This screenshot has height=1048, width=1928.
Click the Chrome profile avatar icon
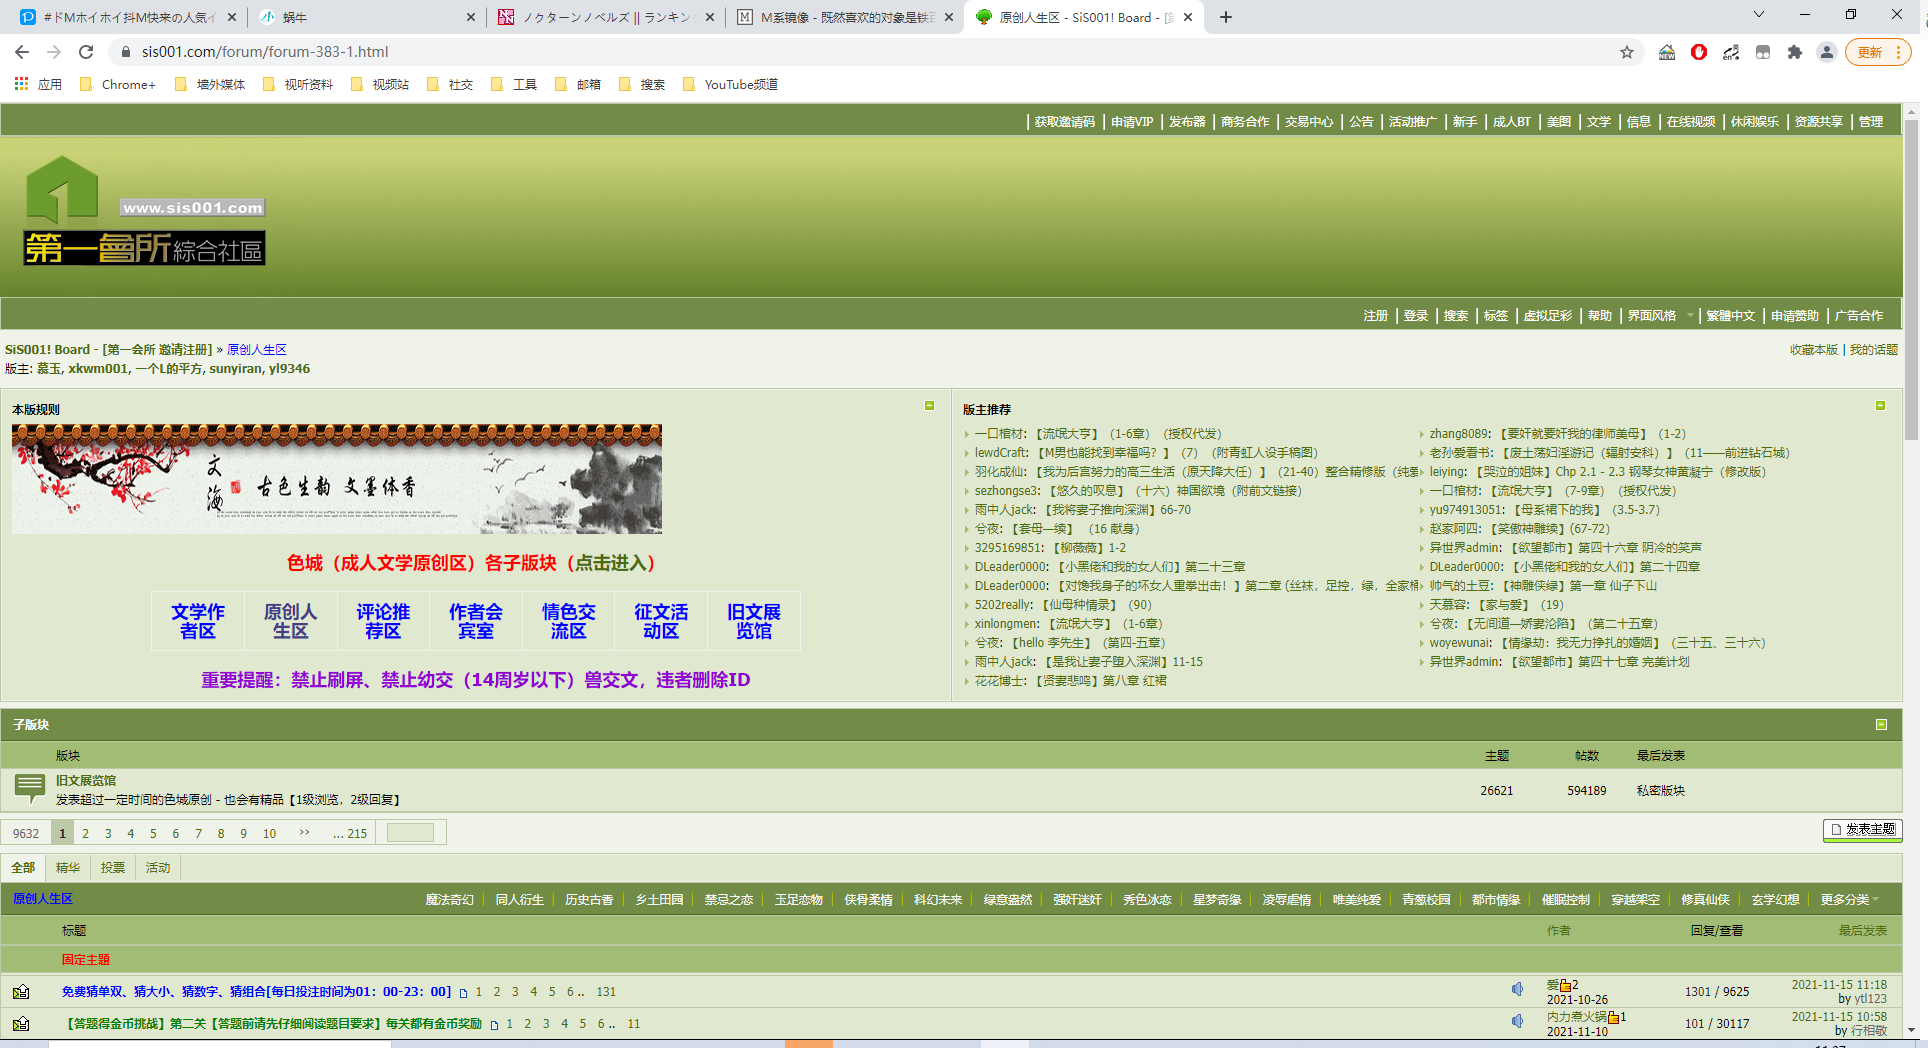click(x=1827, y=52)
